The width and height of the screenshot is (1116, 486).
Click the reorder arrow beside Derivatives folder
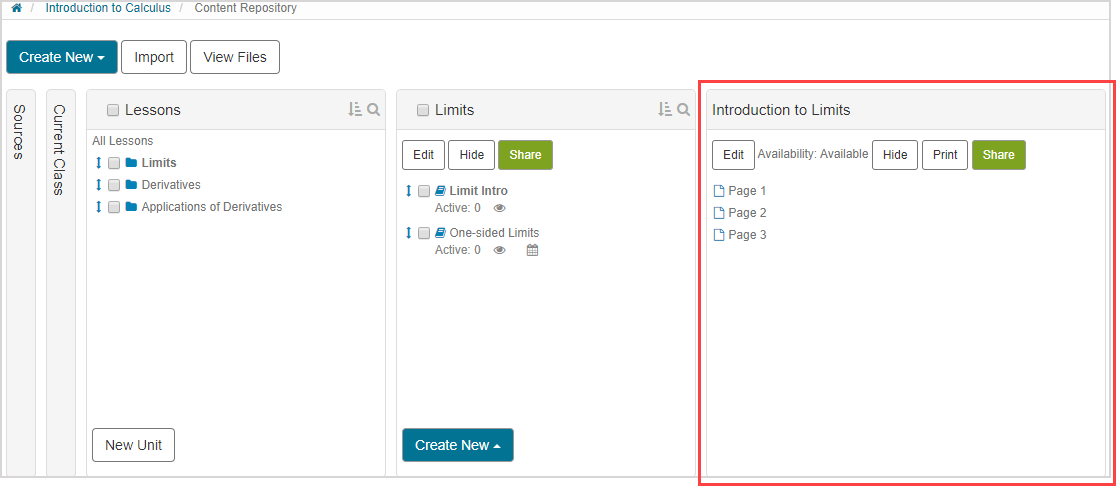click(x=98, y=185)
